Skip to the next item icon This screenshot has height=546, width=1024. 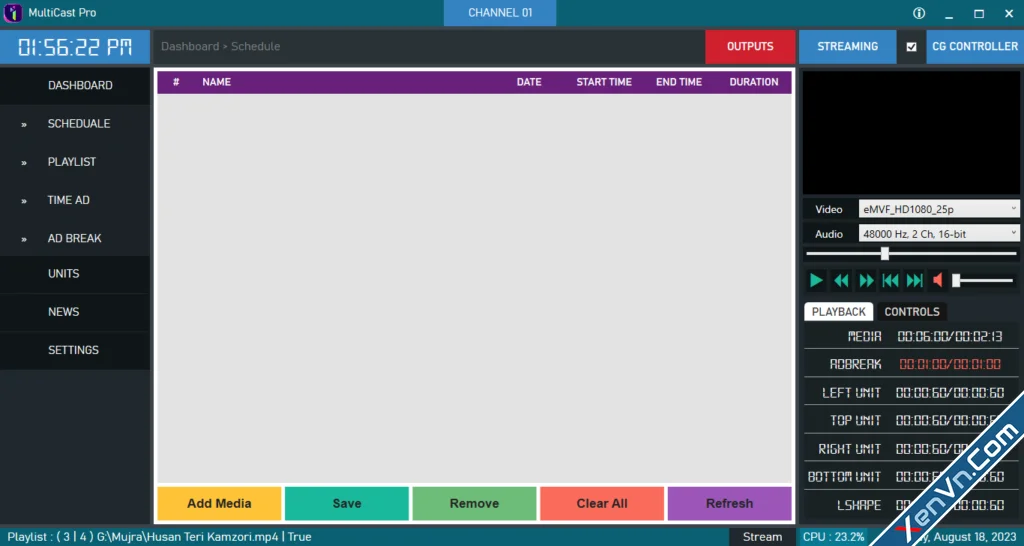[x=914, y=281]
